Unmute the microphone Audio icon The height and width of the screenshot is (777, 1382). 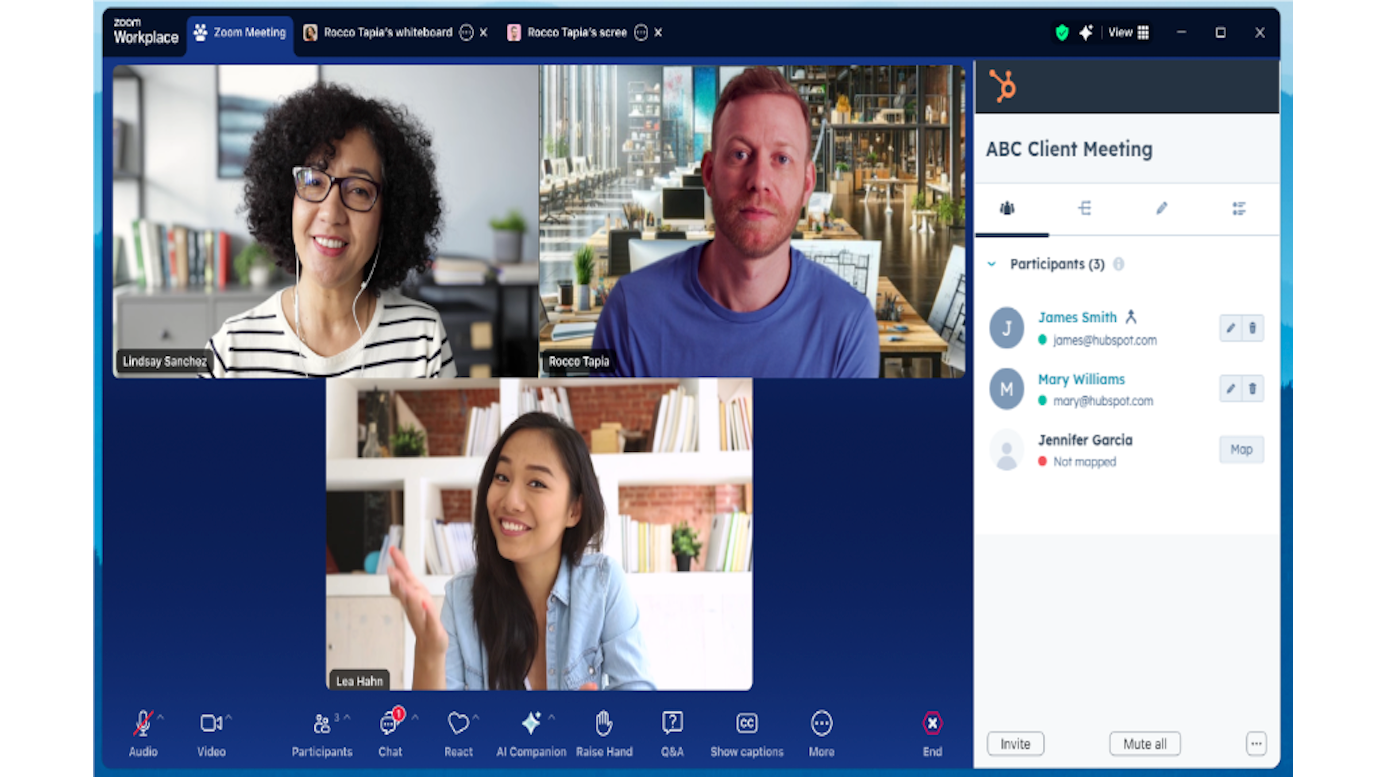[143, 723]
